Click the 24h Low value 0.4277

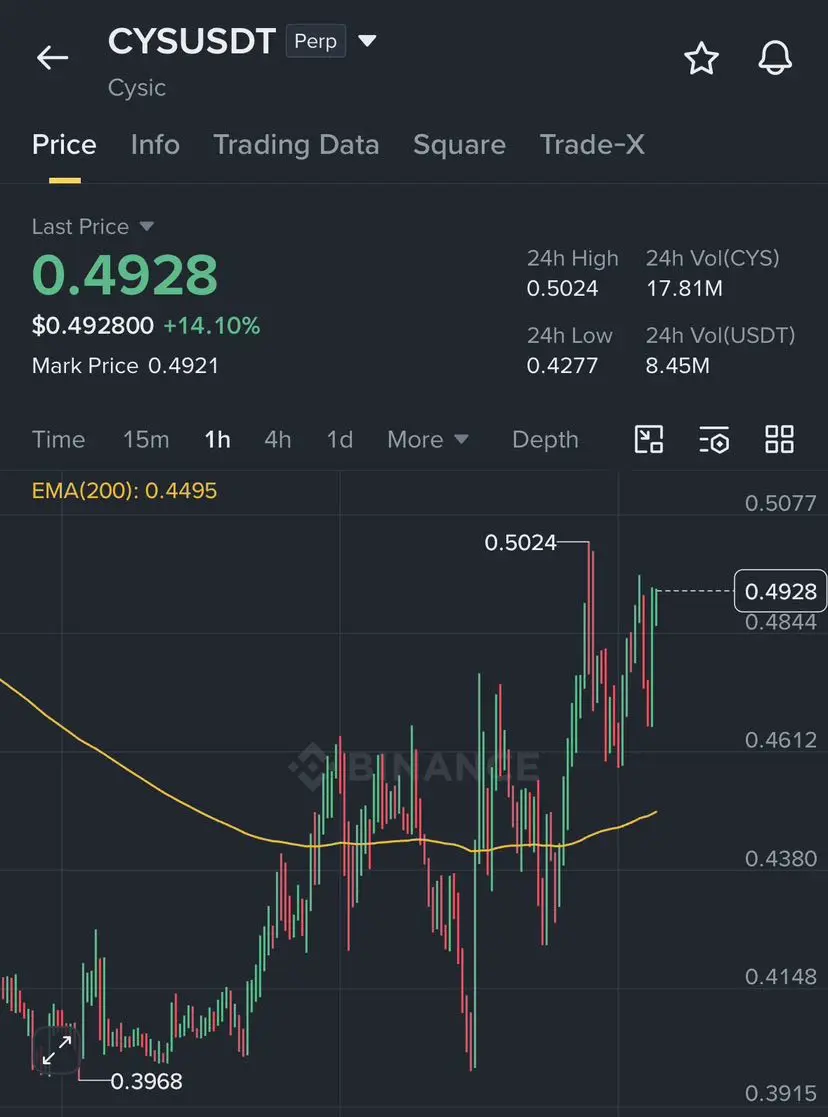(x=562, y=365)
